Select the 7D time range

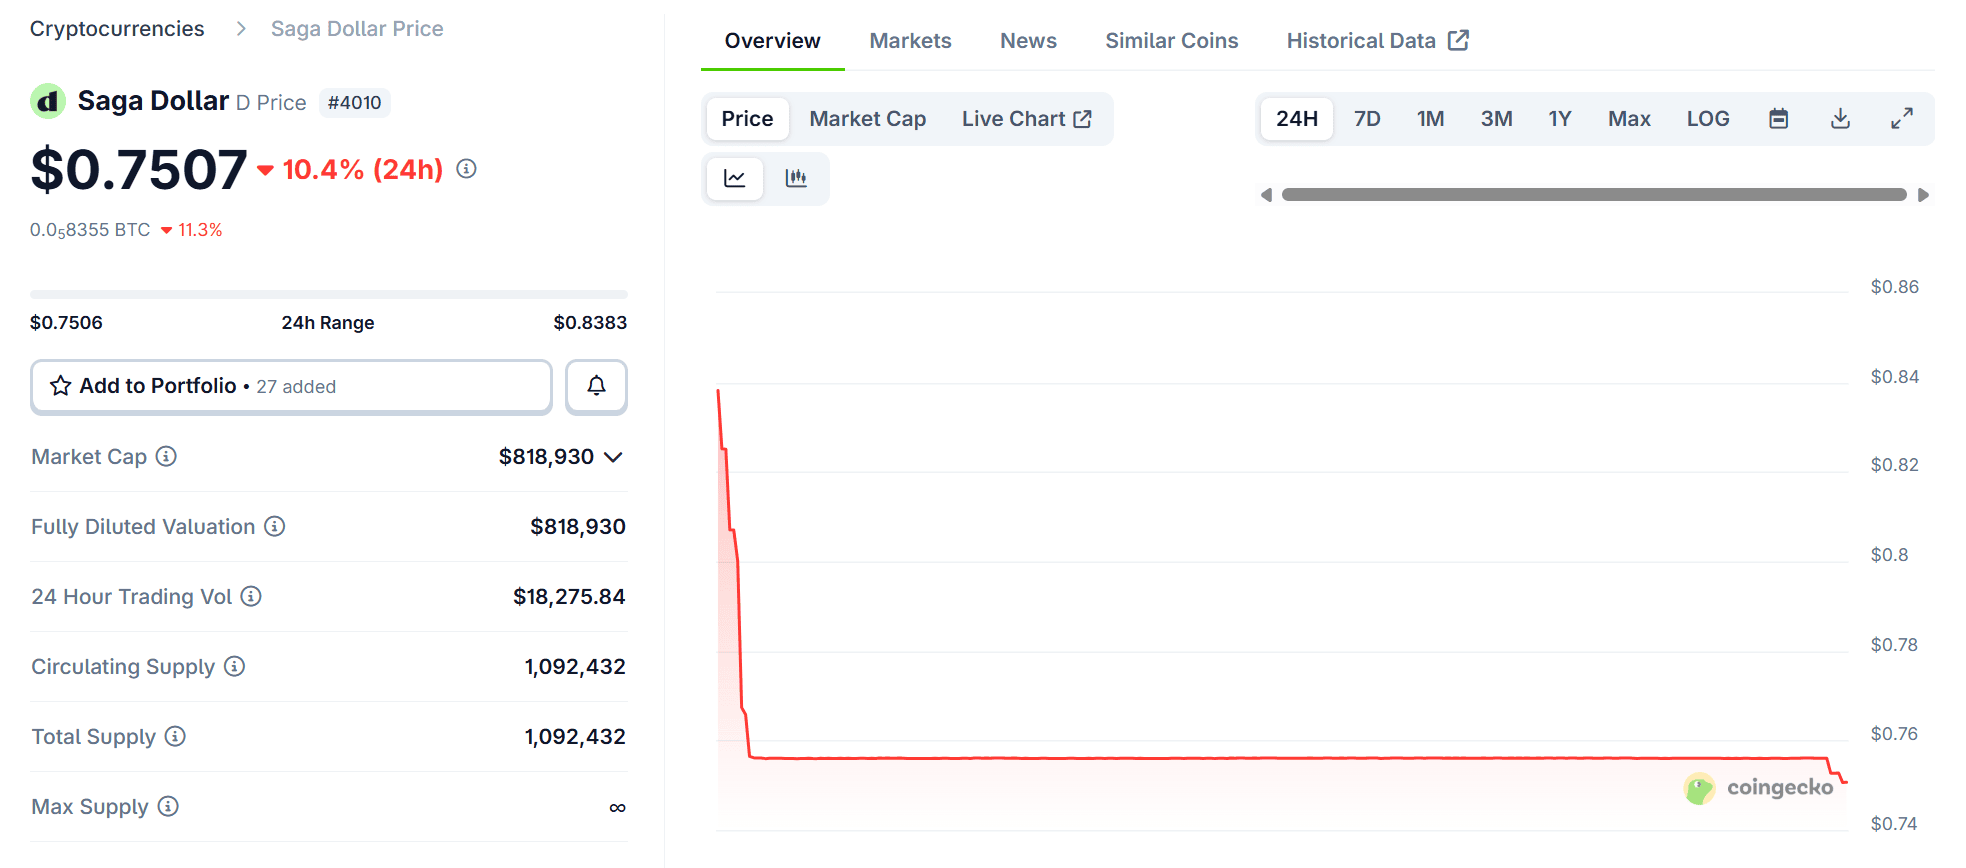click(x=1367, y=119)
